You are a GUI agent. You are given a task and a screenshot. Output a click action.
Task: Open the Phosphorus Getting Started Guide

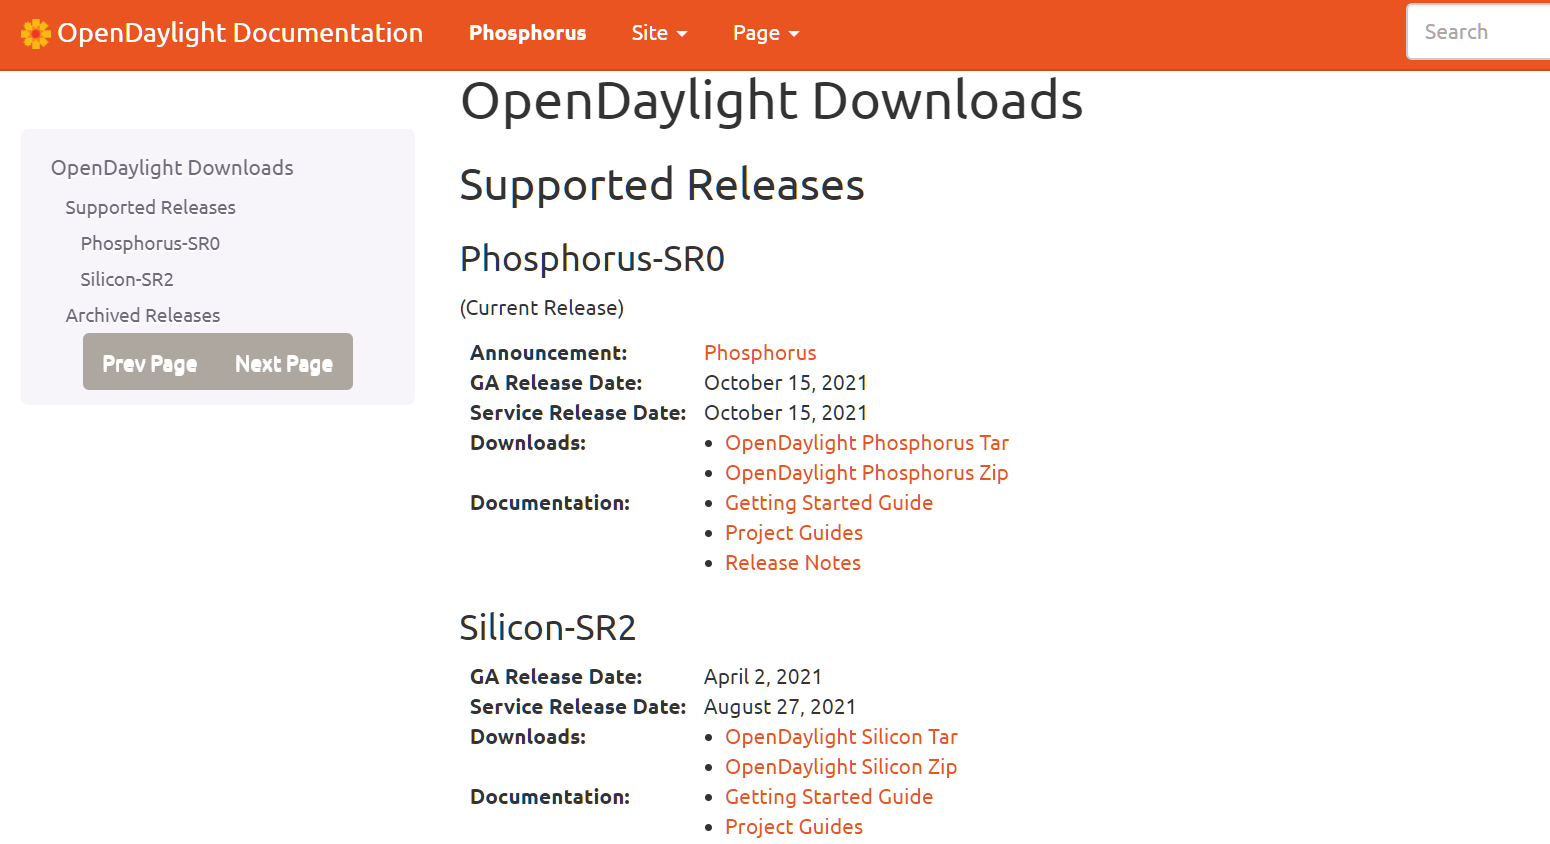coord(829,502)
